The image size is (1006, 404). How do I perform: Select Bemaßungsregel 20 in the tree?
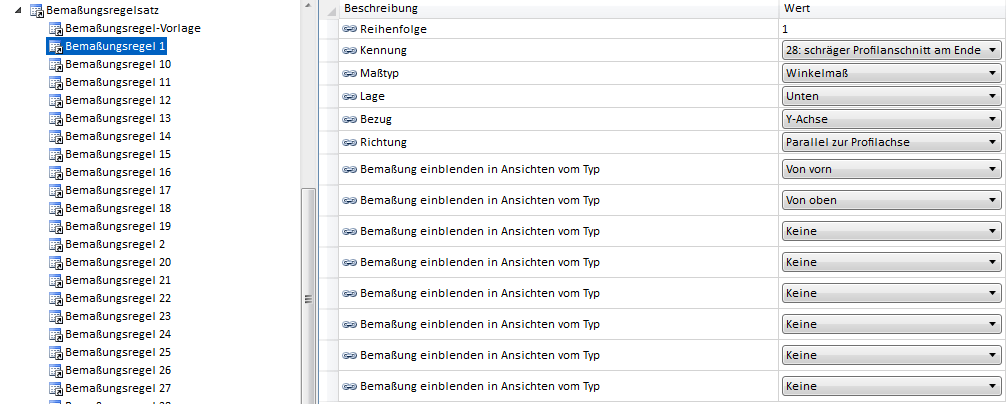[x=118, y=262]
